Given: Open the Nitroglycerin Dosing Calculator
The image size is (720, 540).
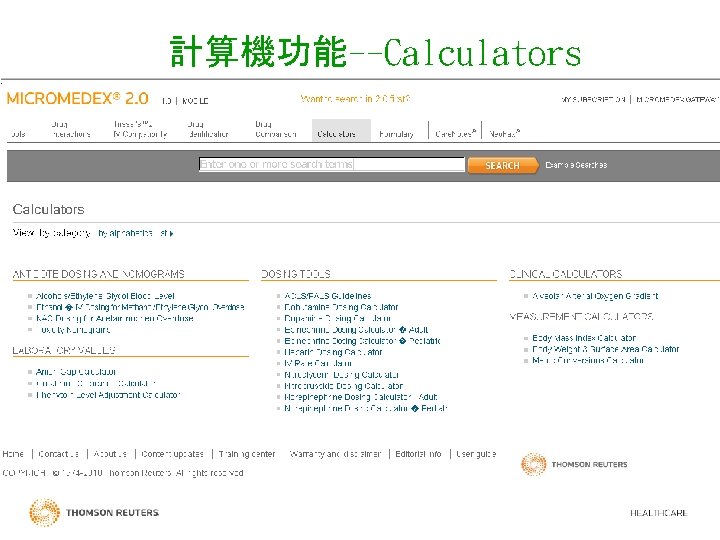Looking at the screenshot, I should point(342,375).
